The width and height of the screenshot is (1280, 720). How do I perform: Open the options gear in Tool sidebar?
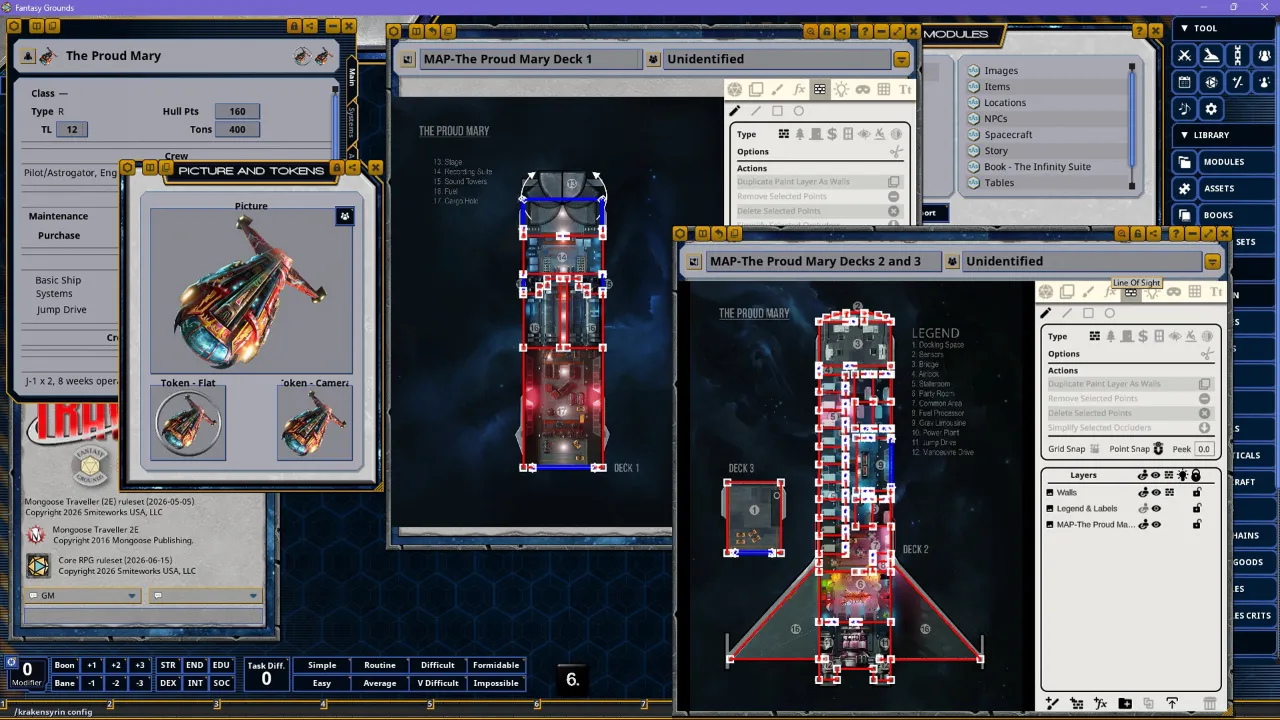(x=1211, y=109)
